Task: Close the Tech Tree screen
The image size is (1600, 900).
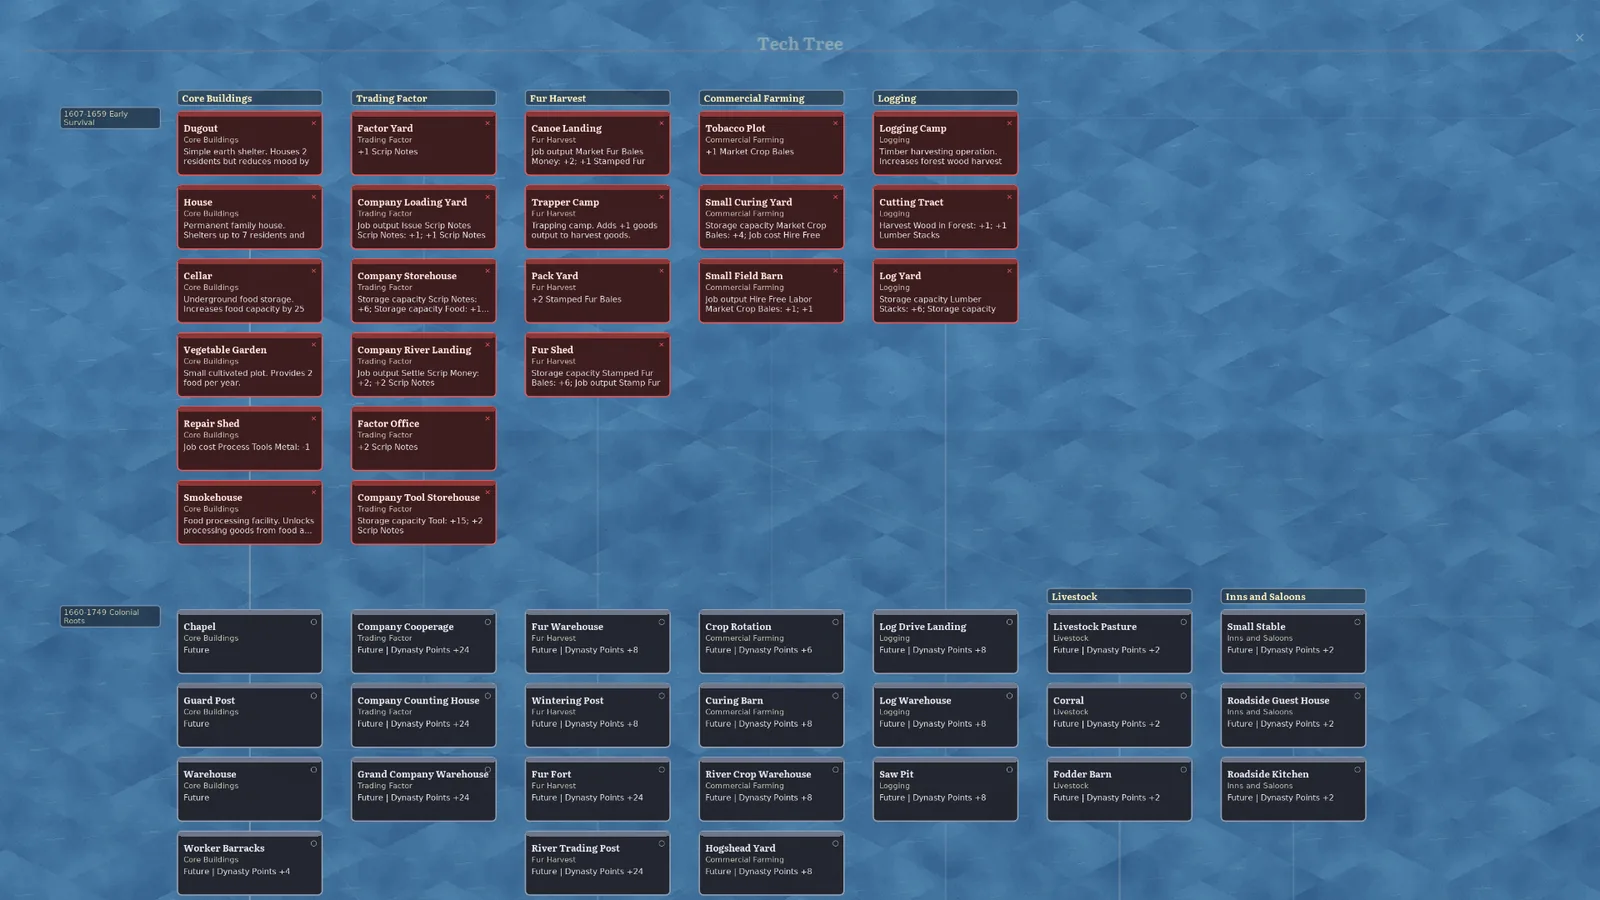Action: click(1580, 38)
